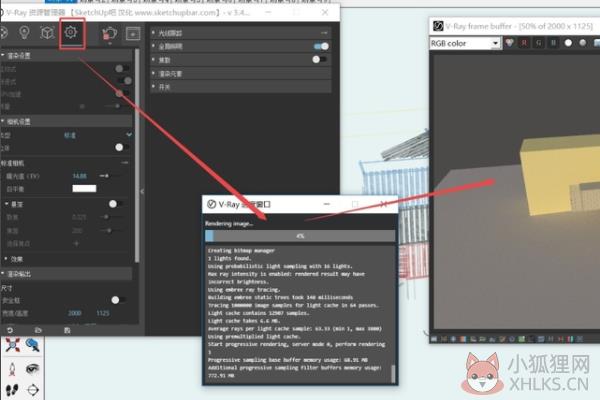Click exposure value 14.88 field
This screenshot has width=600, height=400.
[x=80, y=176]
